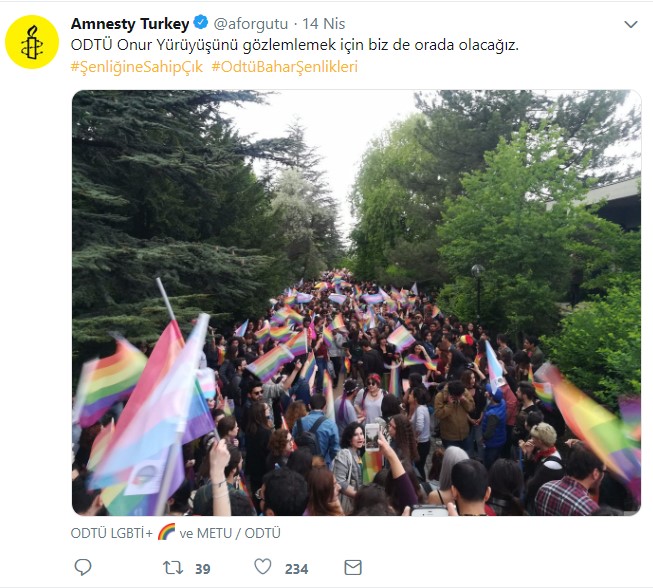The image size is (653, 588).
Task: Open the tagged ODTÜ LGBTİ+ account
Action: (112, 533)
